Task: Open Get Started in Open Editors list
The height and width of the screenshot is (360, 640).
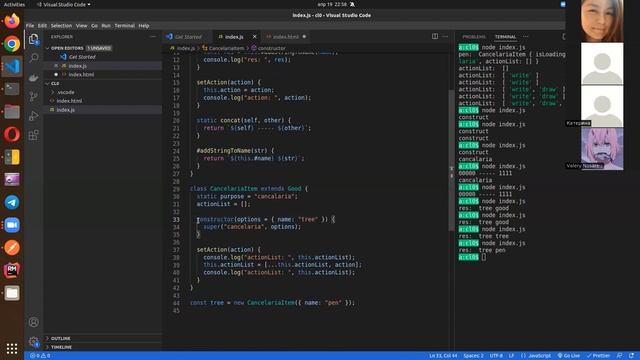Action: pyautogui.click(x=103, y=57)
